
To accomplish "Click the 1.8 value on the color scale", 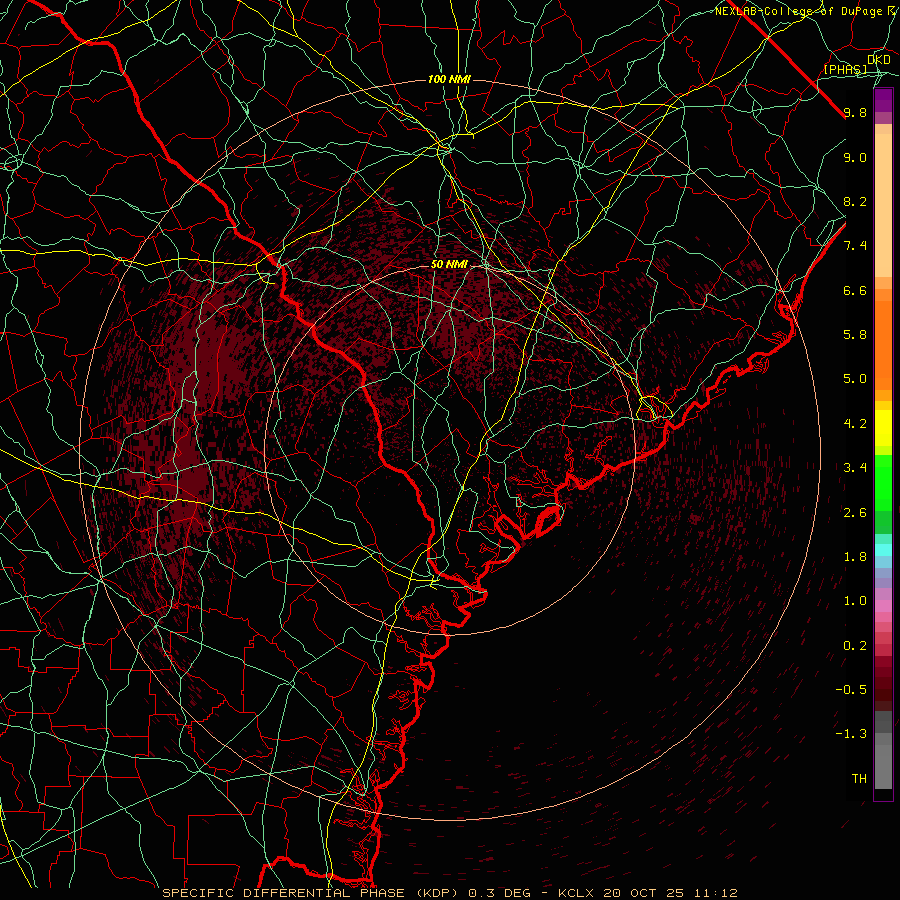I will (855, 557).
